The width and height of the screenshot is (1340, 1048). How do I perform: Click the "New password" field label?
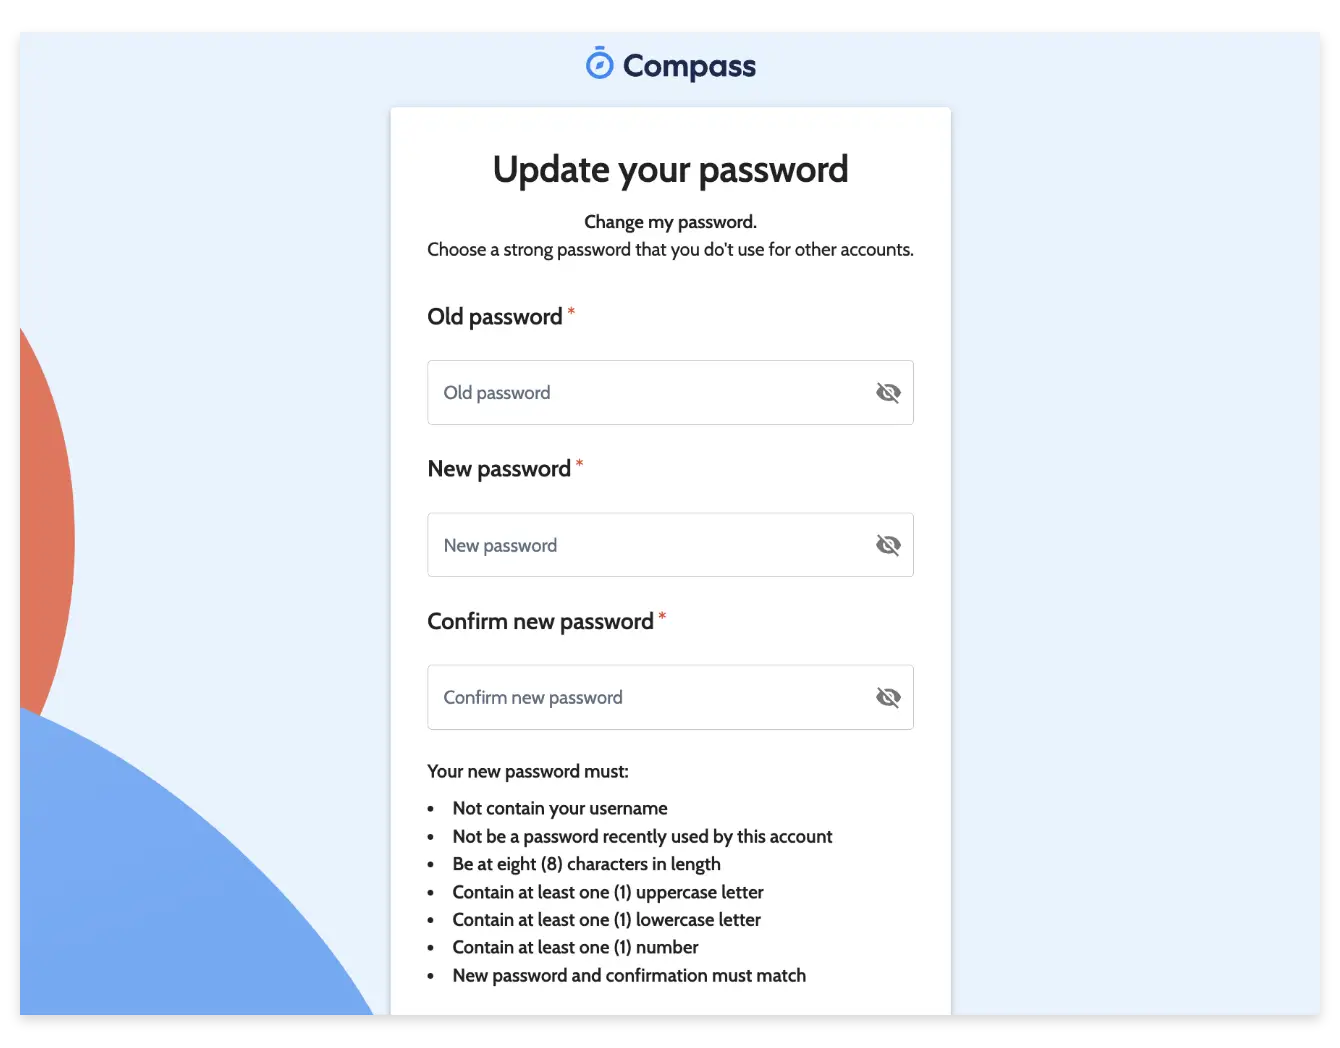click(x=499, y=469)
